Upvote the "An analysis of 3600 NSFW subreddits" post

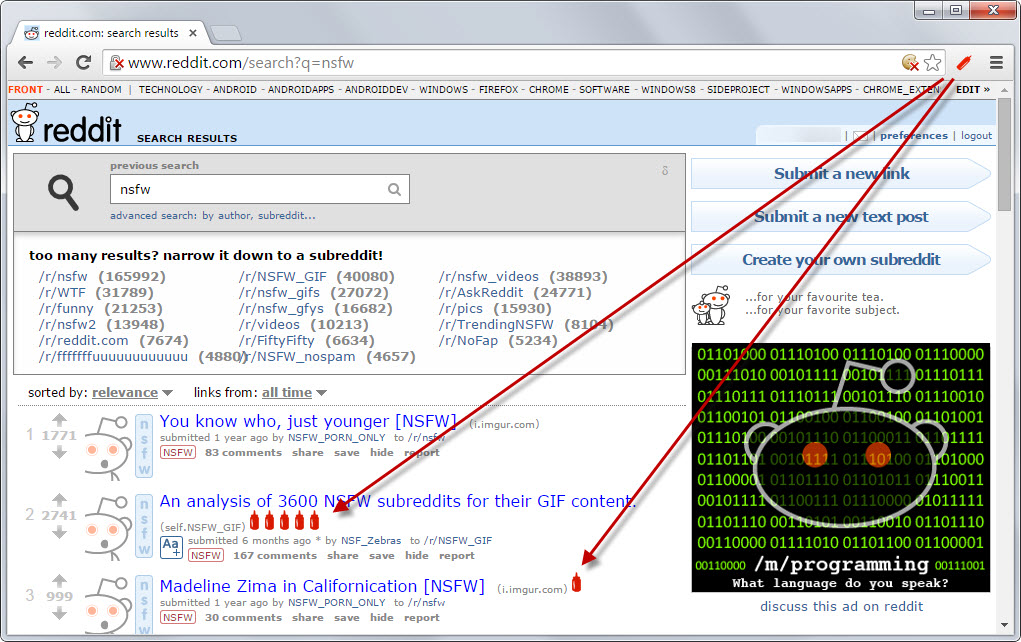click(x=59, y=499)
